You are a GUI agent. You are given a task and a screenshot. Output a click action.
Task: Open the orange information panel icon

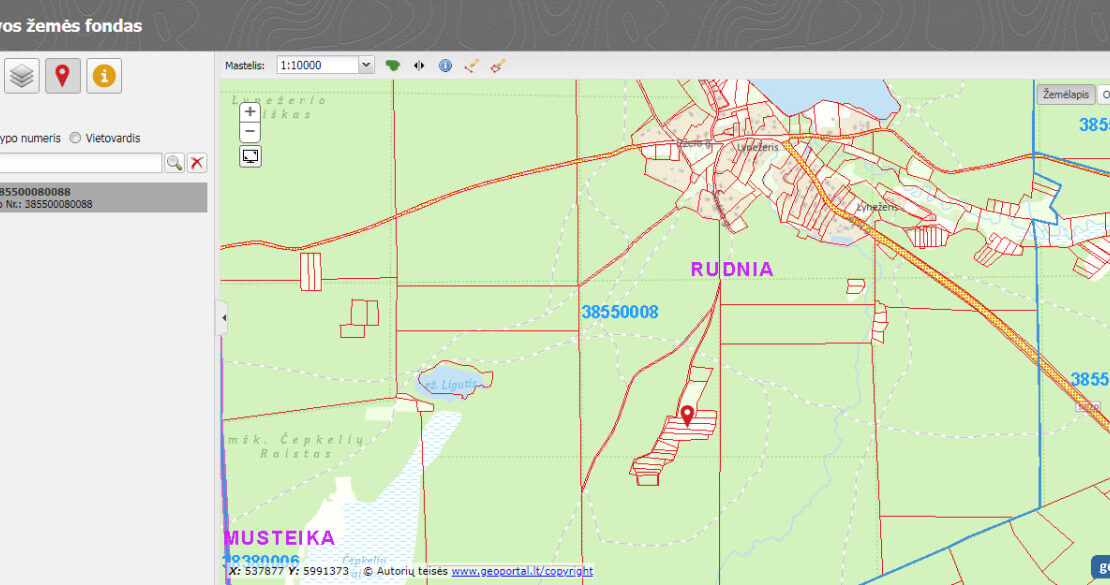click(104, 76)
